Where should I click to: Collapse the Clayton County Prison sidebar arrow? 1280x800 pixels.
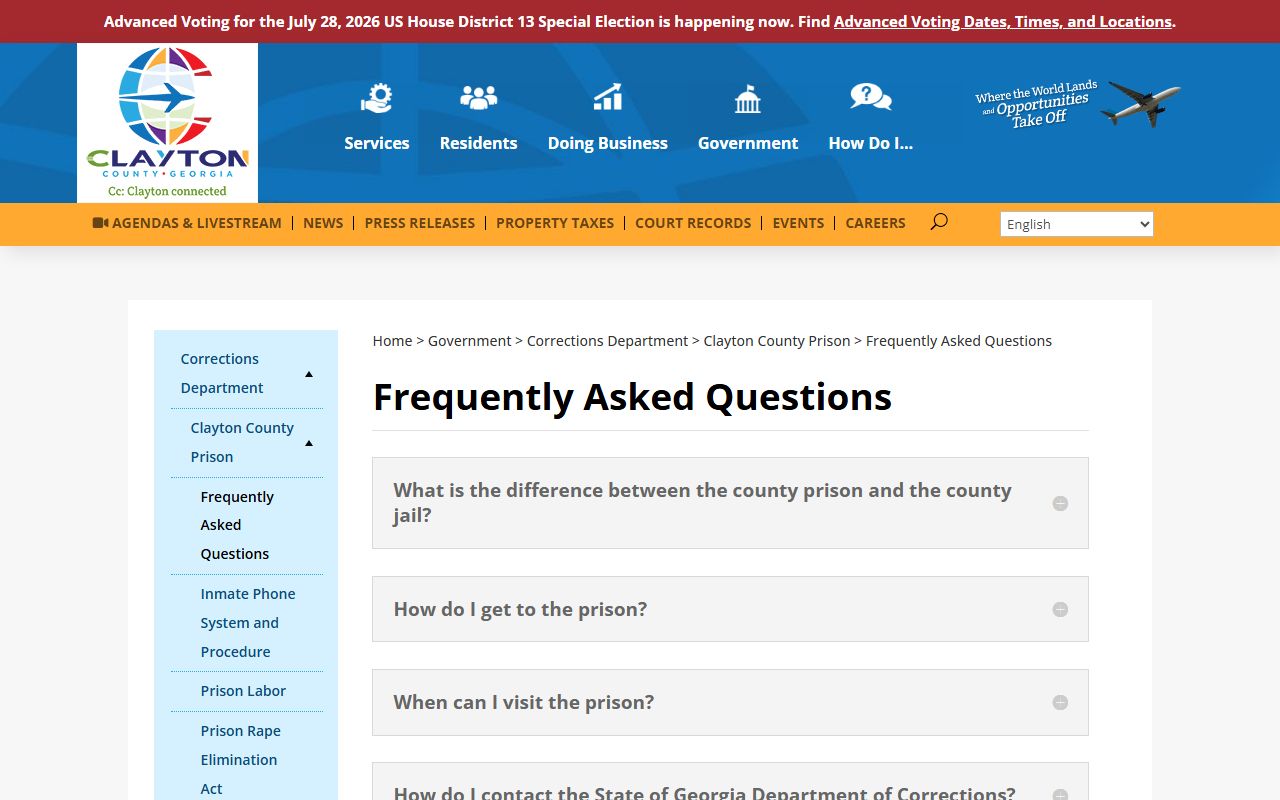point(309,443)
